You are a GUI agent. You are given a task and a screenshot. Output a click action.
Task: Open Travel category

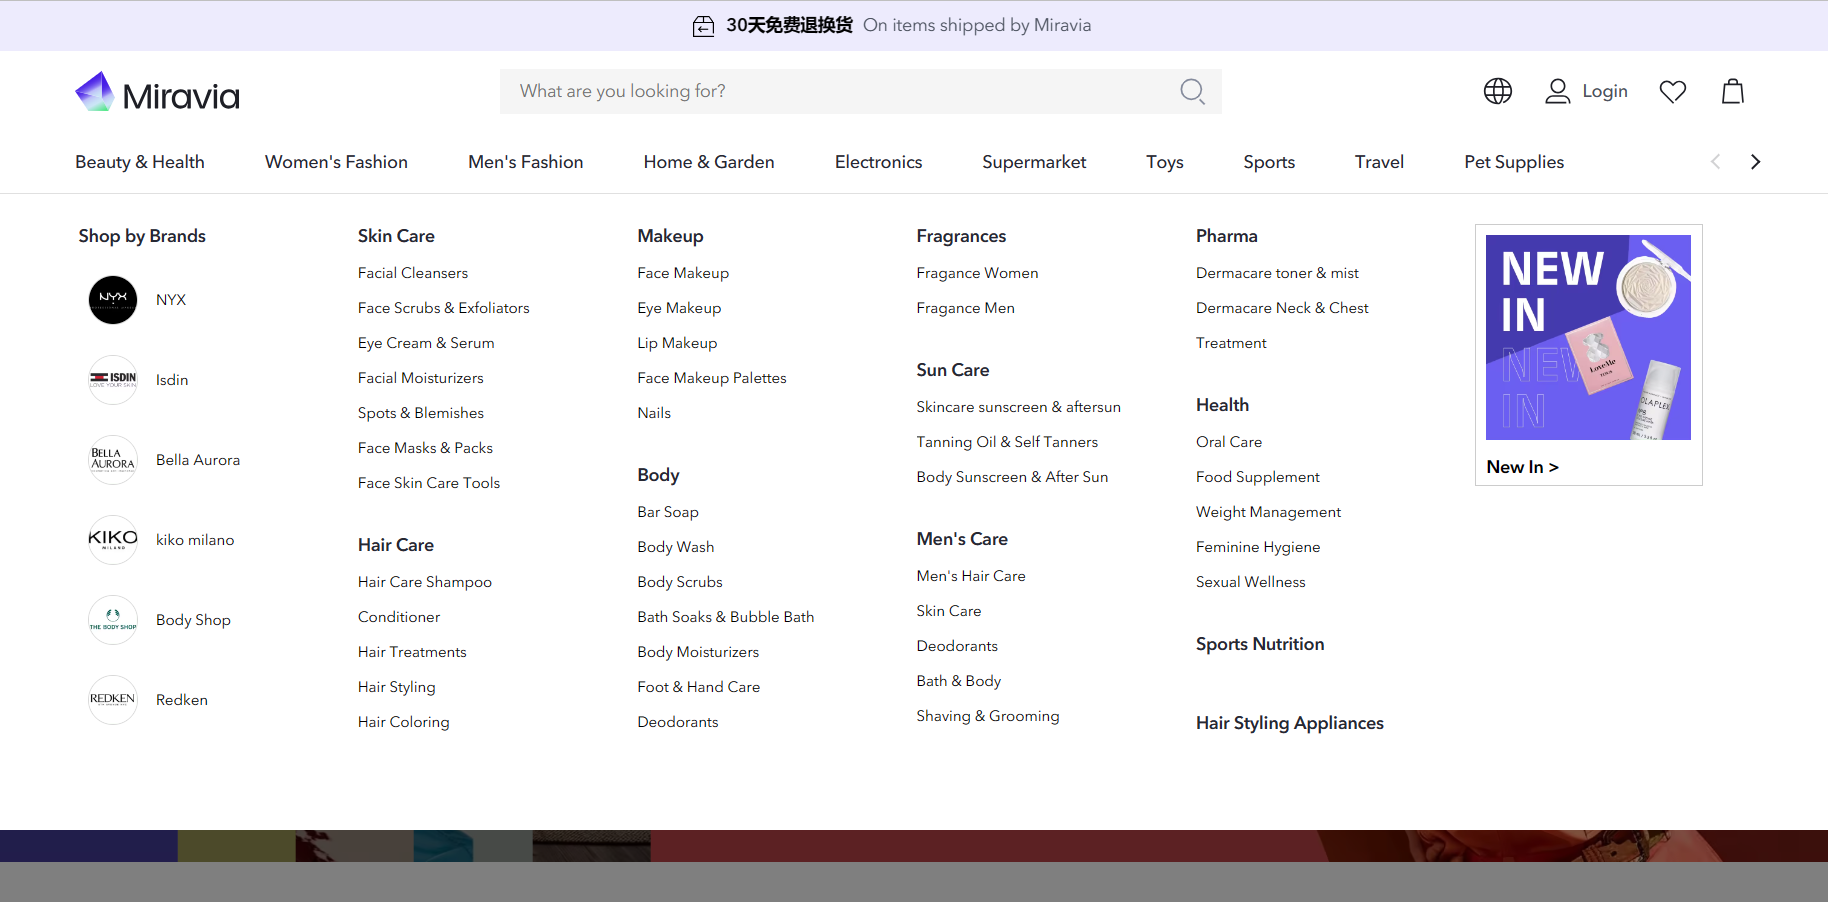click(1379, 162)
